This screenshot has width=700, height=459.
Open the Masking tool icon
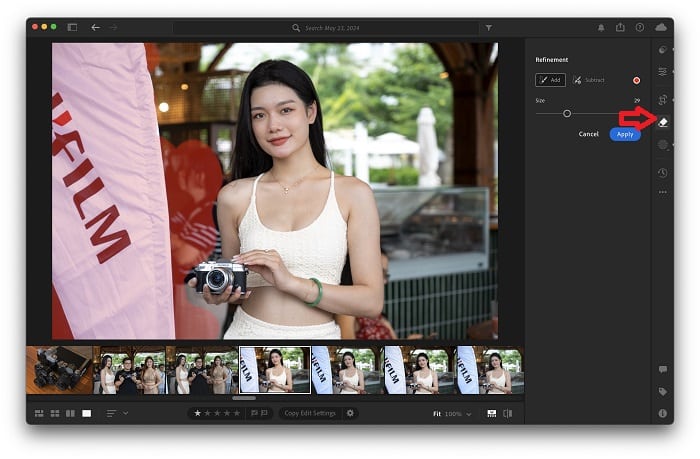click(663, 145)
